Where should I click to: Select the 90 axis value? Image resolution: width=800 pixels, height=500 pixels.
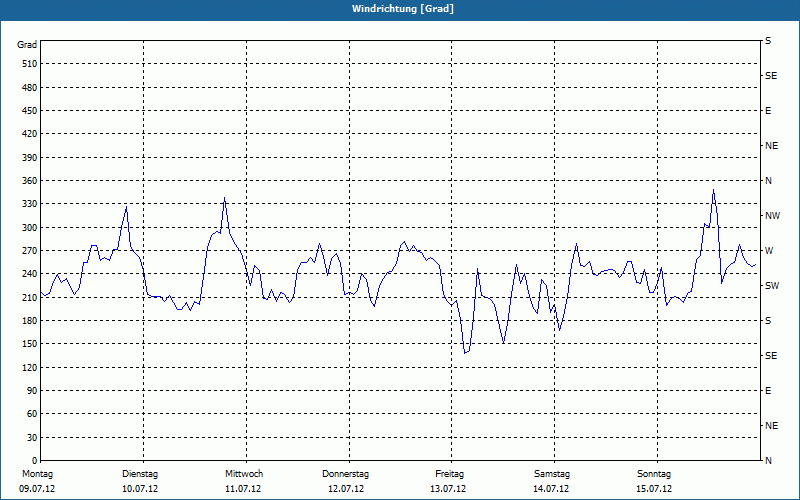(32, 391)
